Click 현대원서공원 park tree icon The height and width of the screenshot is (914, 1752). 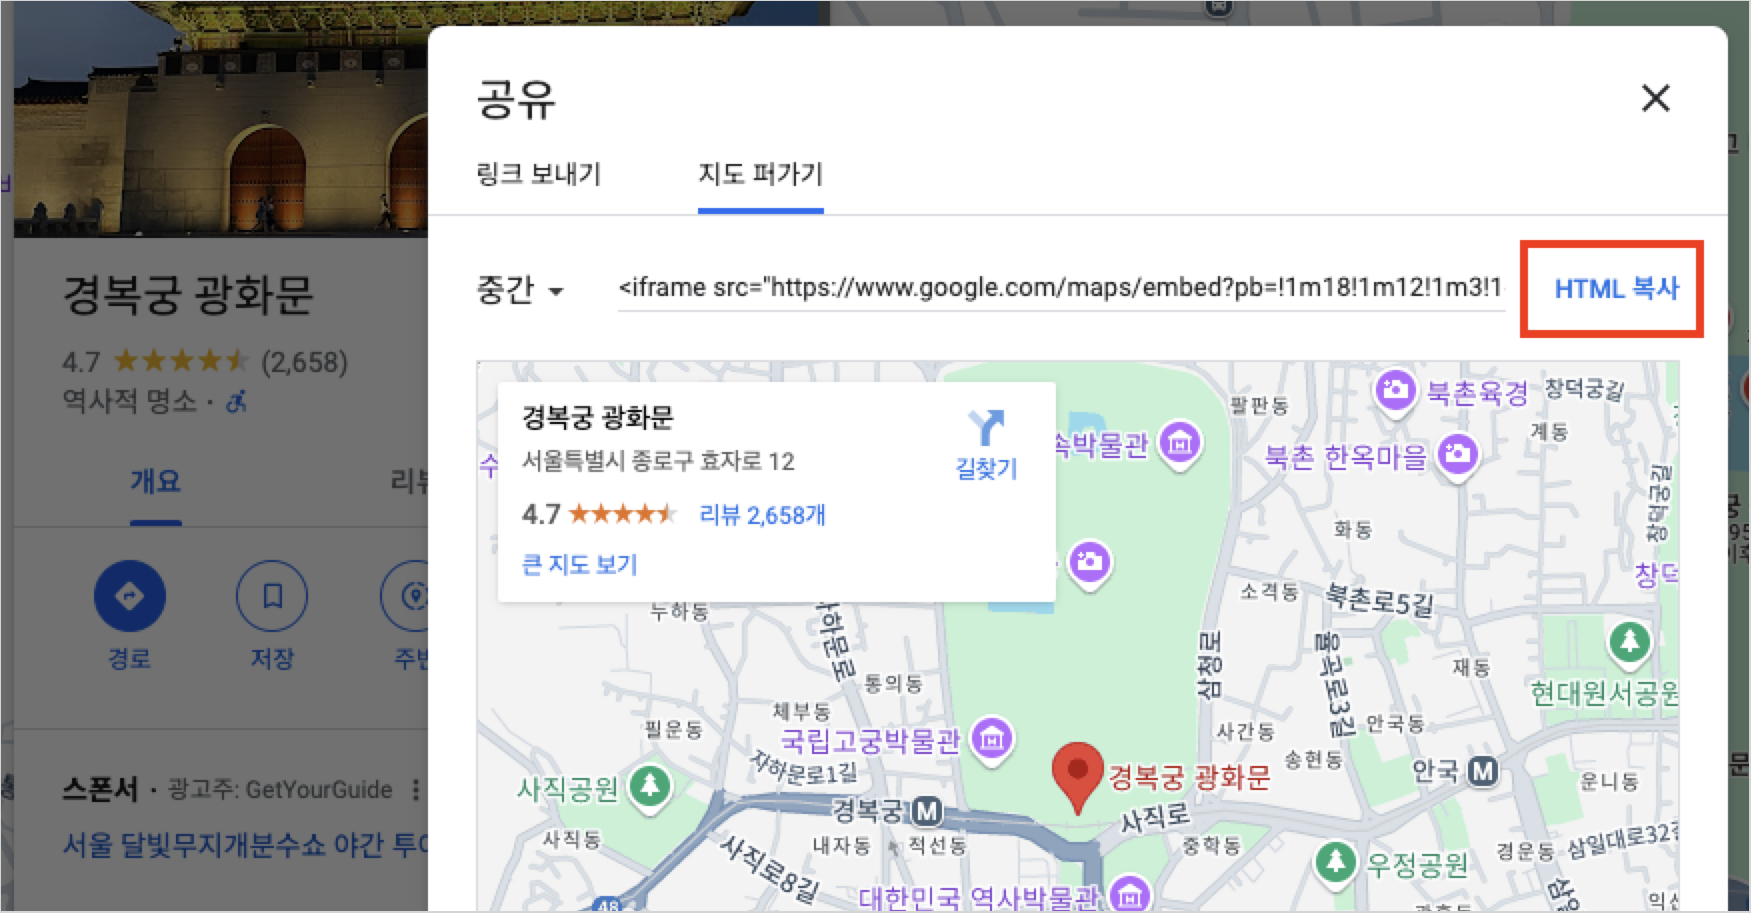click(x=1630, y=641)
